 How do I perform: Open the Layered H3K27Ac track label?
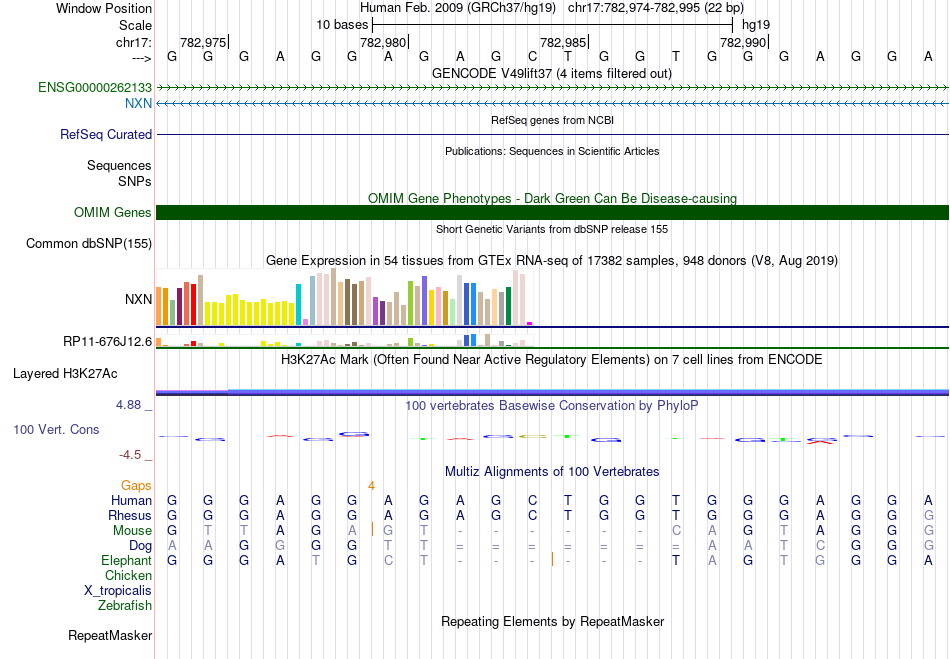pyautogui.click(x=65, y=373)
